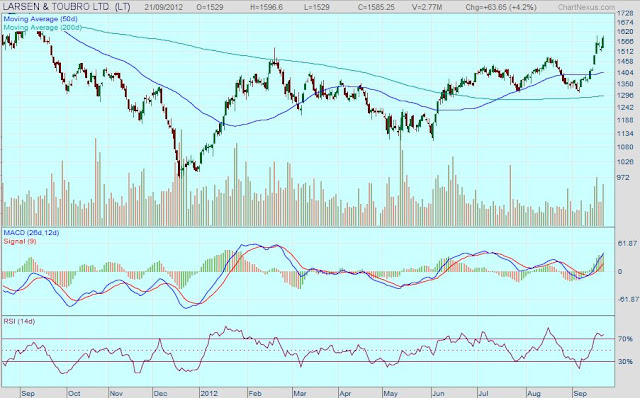Click the low value L=1529
The width and height of the screenshot is (640, 398).
click(317, 7)
